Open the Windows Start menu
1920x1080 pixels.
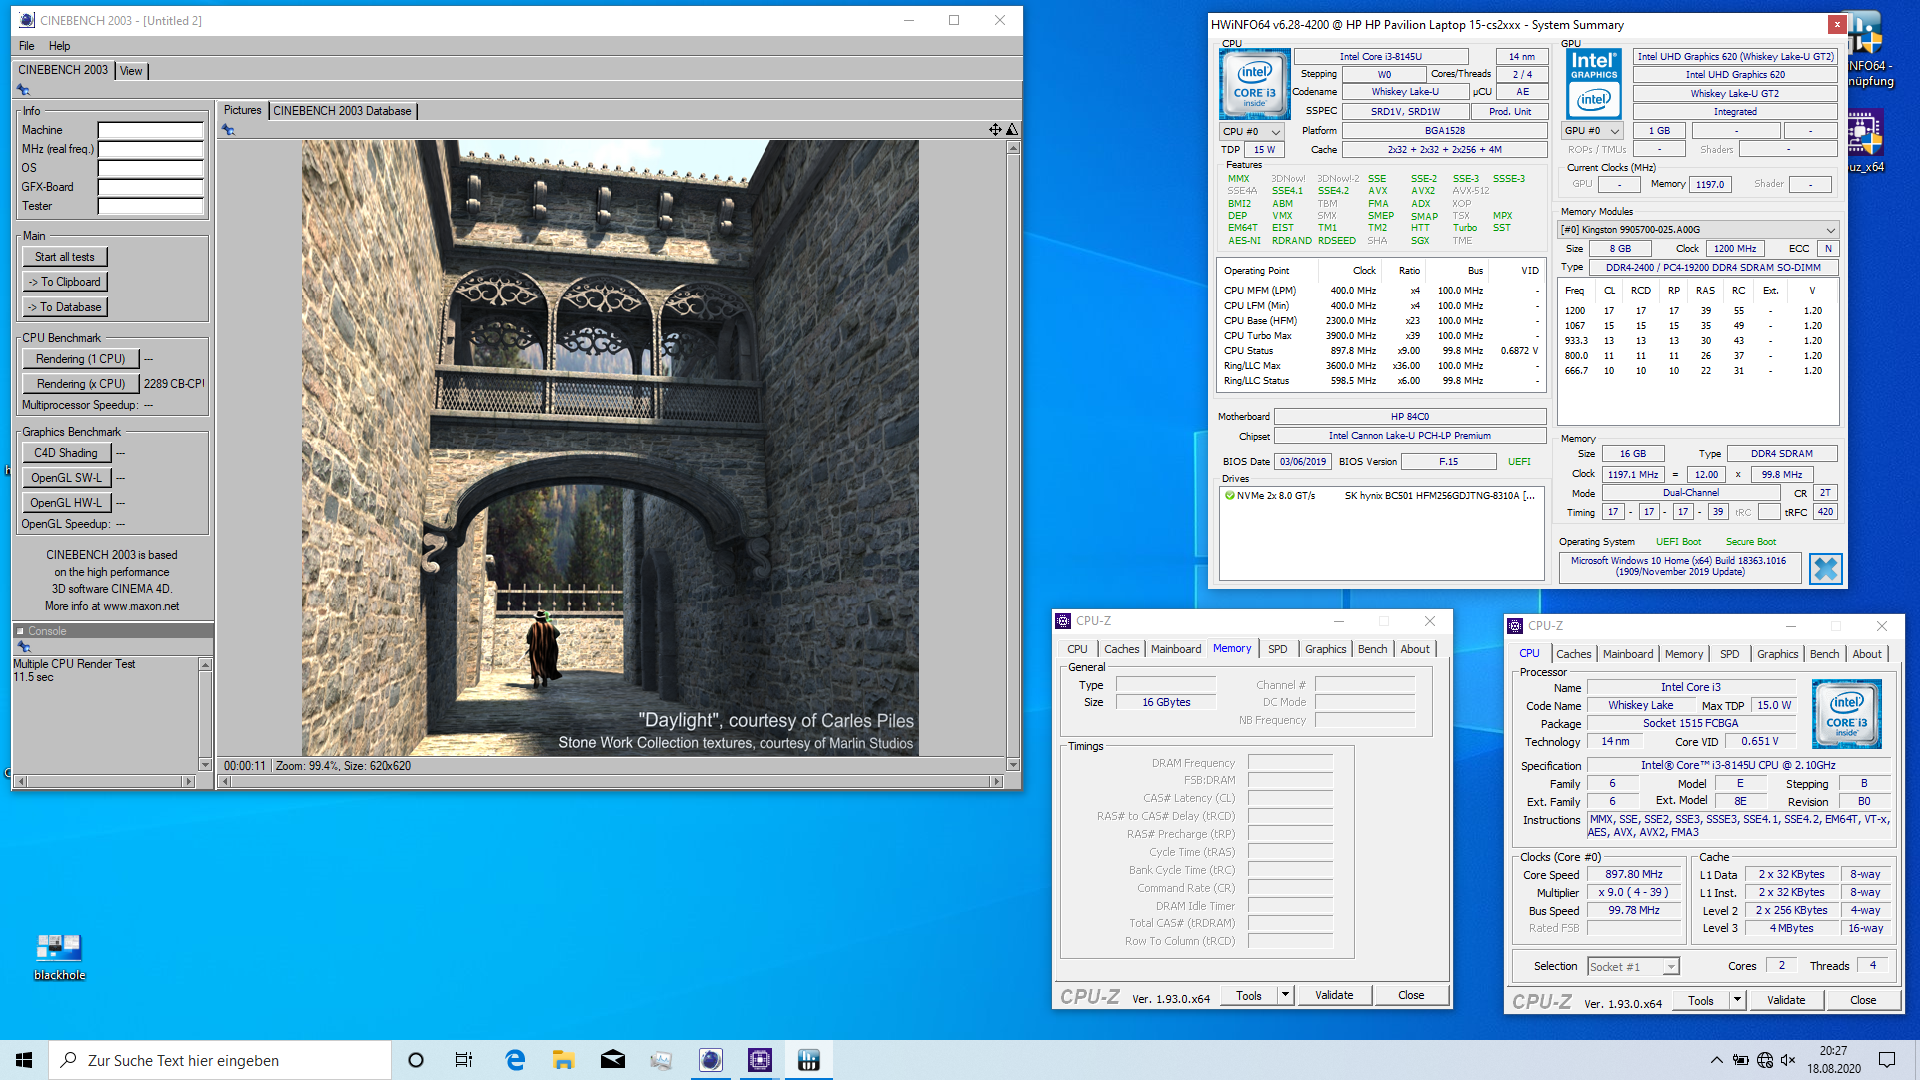pyautogui.click(x=24, y=1060)
